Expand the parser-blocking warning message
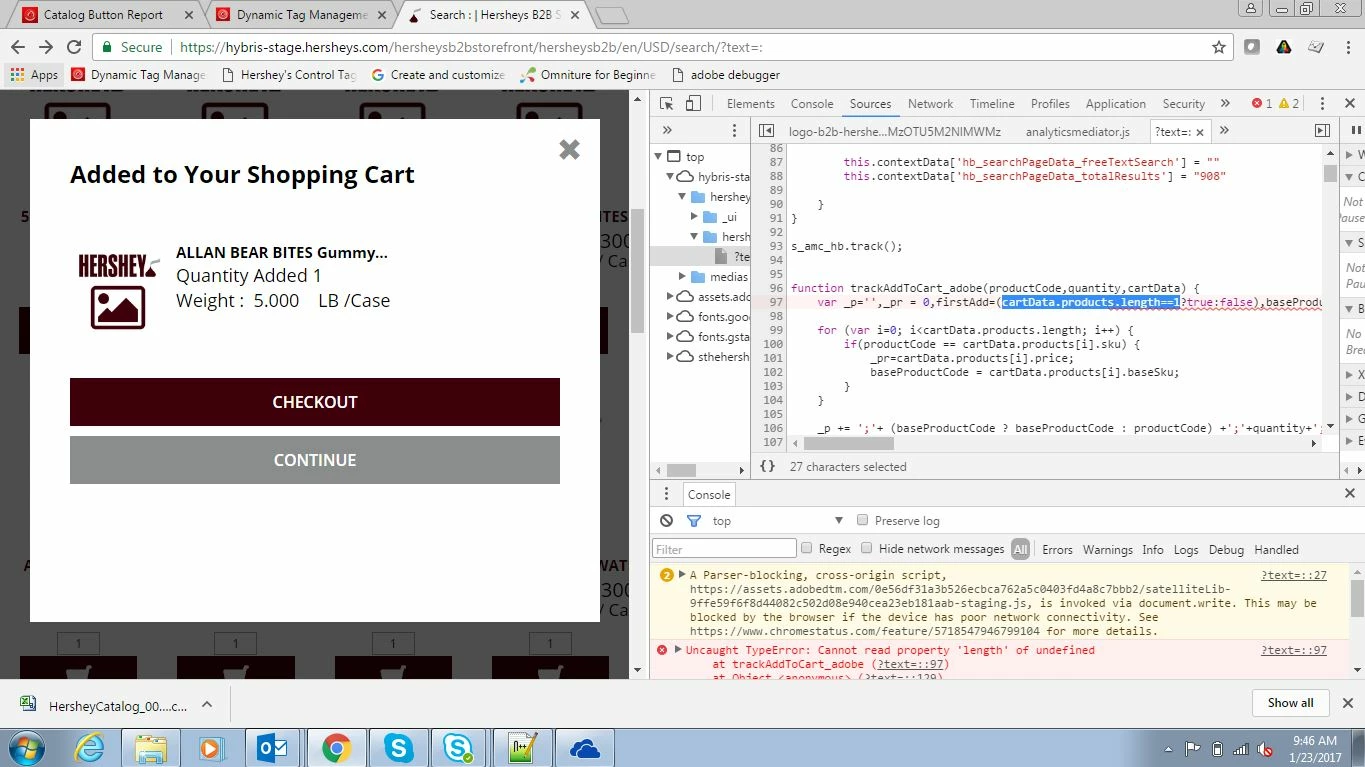Screen dimensions: 1365x767 682,575
